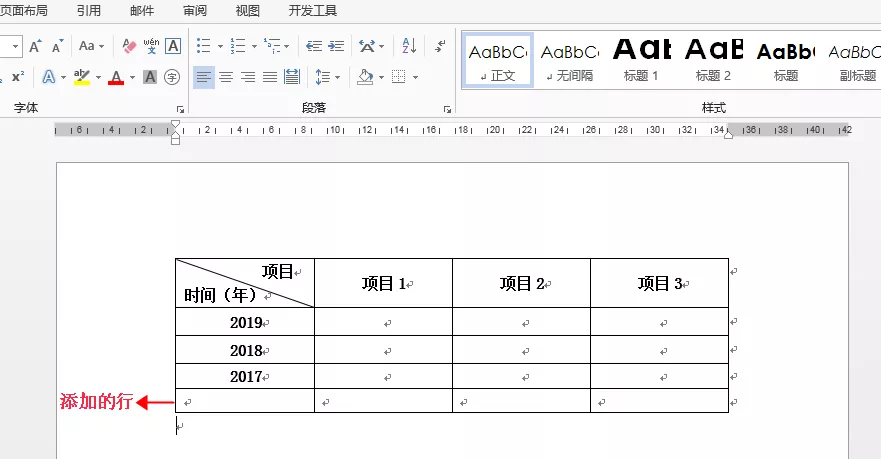Open the highlight color dropdown arrow

coord(98,78)
